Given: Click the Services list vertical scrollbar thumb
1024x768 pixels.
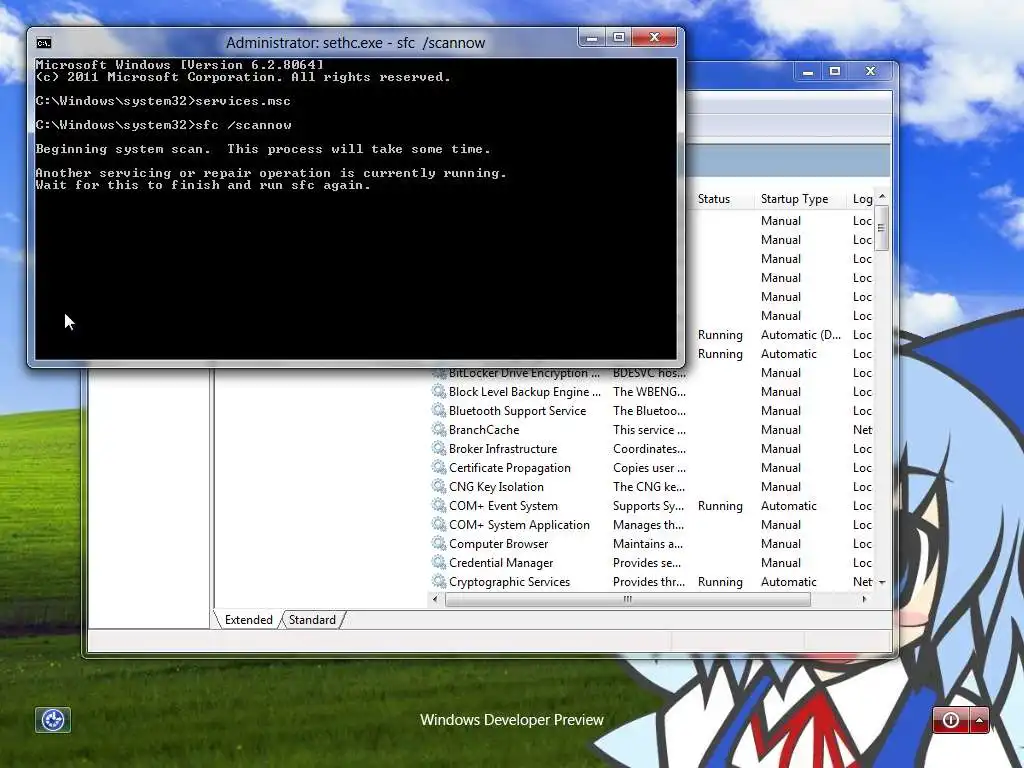Looking at the screenshot, I should pos(882,228).
